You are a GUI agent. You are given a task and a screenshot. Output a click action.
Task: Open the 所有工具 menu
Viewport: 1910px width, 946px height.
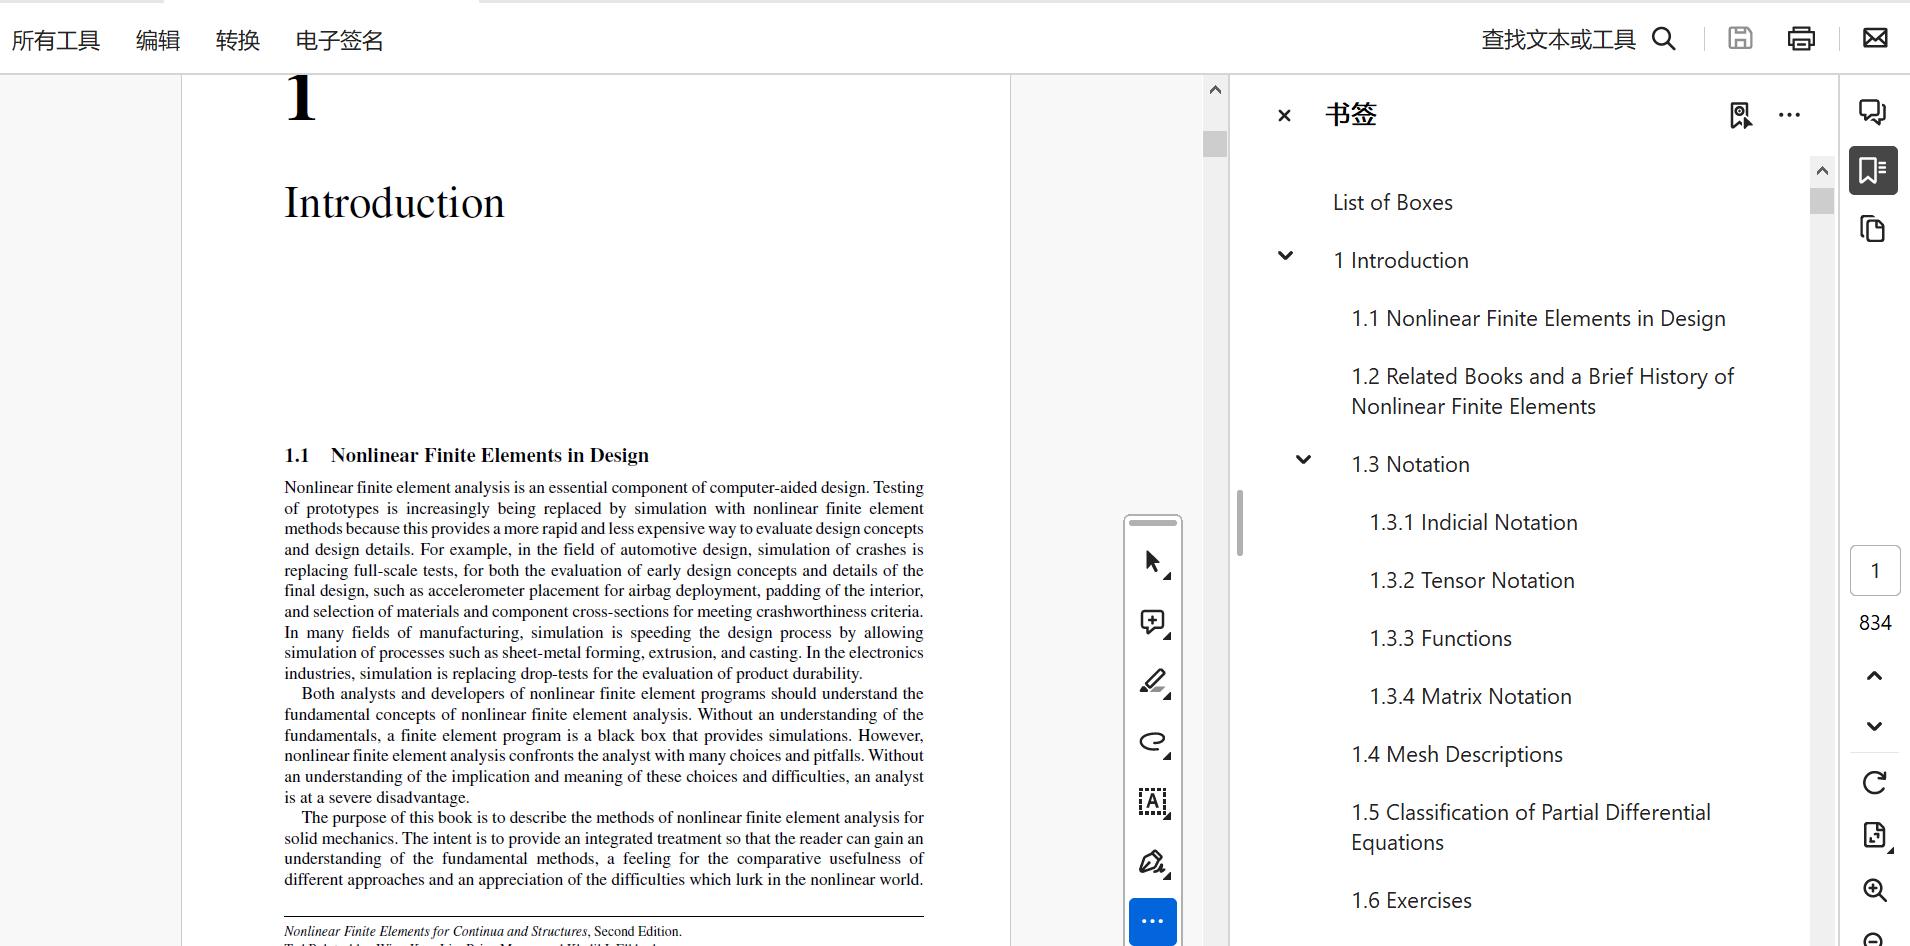[56, 40]
